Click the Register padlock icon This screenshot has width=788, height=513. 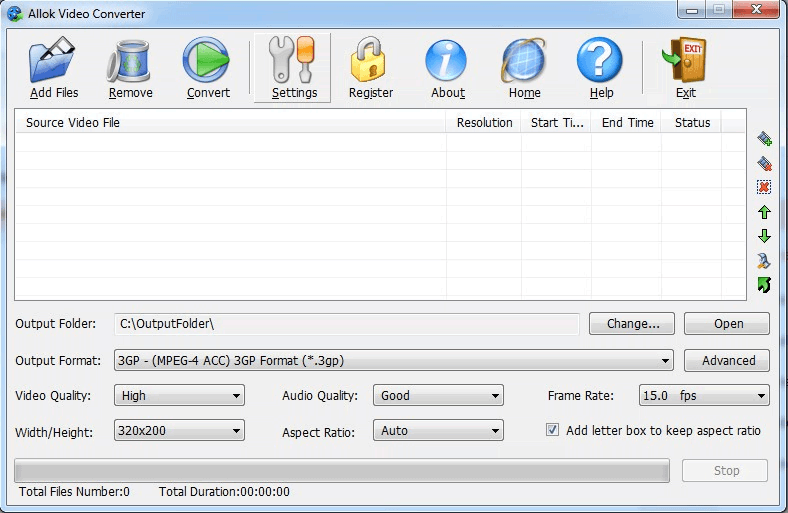pyautogui.click(x=369, y=59)
